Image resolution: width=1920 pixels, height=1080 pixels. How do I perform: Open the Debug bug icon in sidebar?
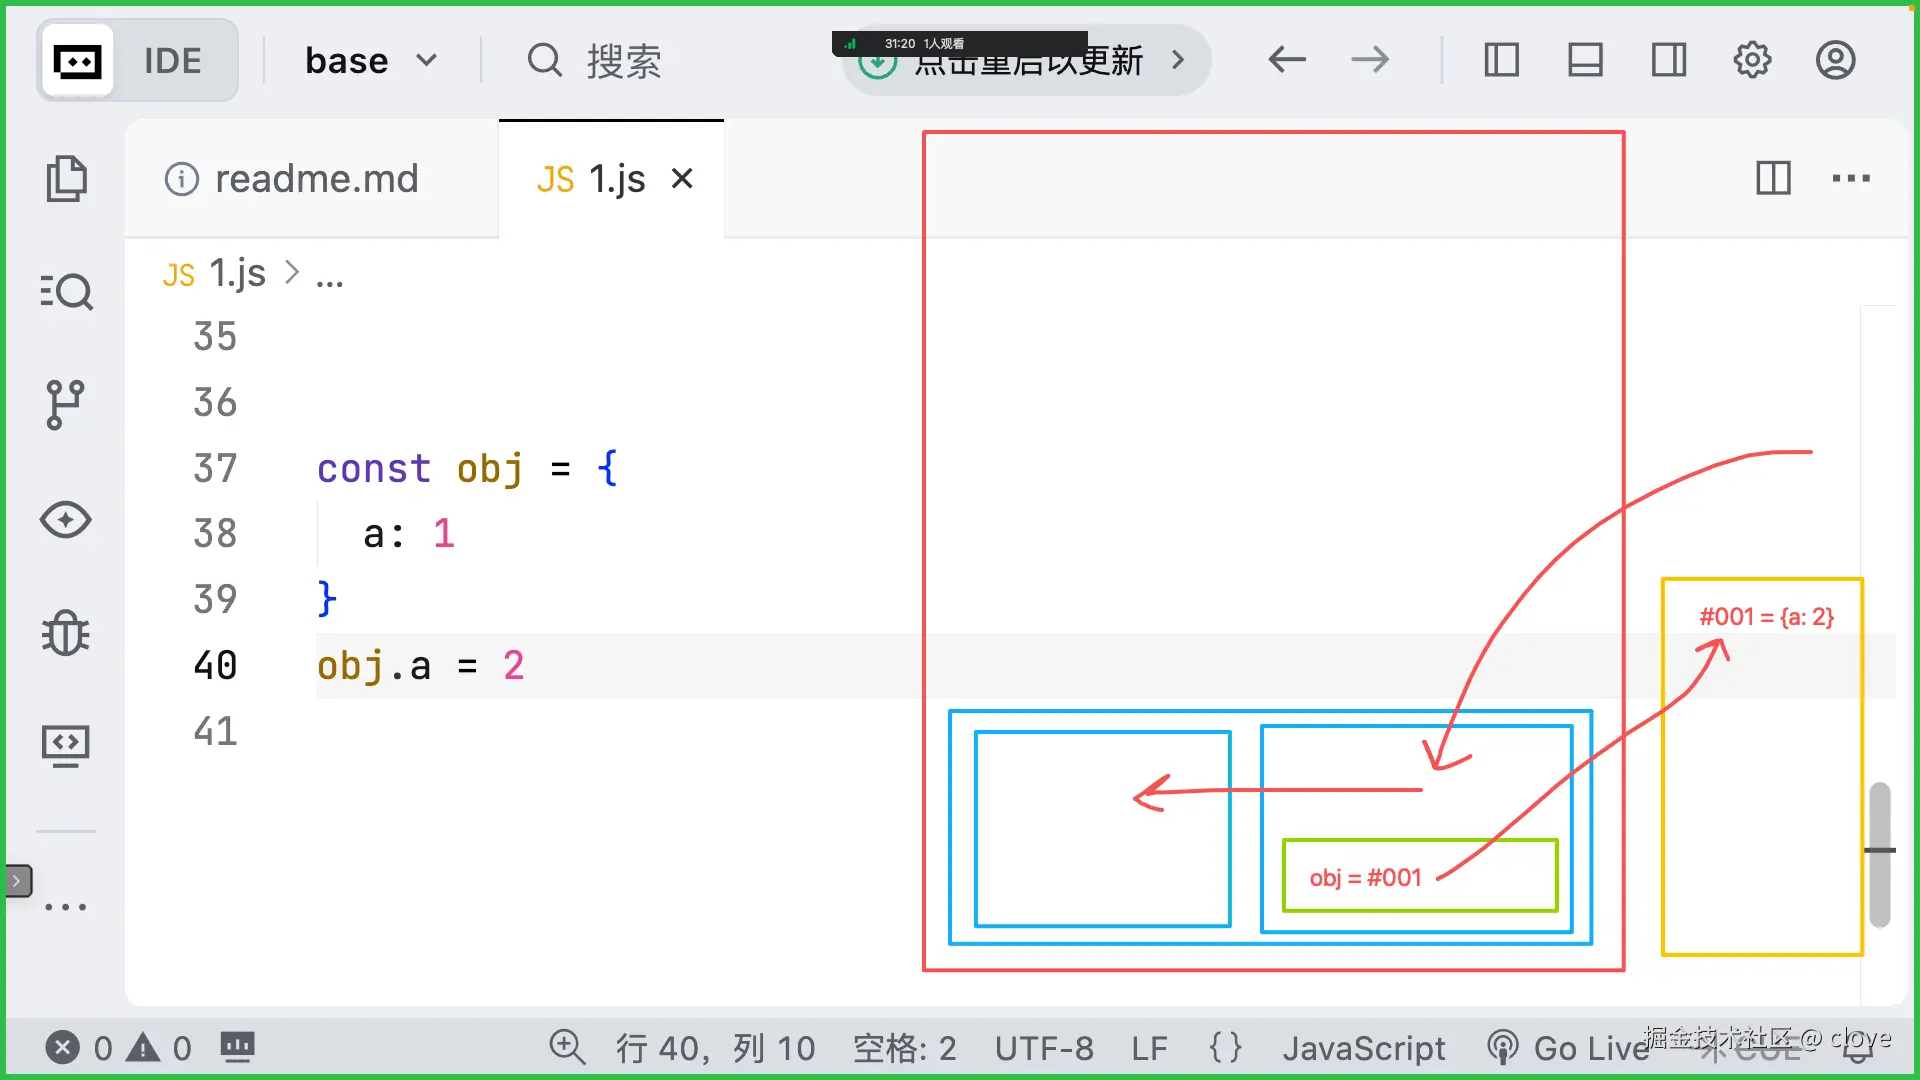point(66,633)
